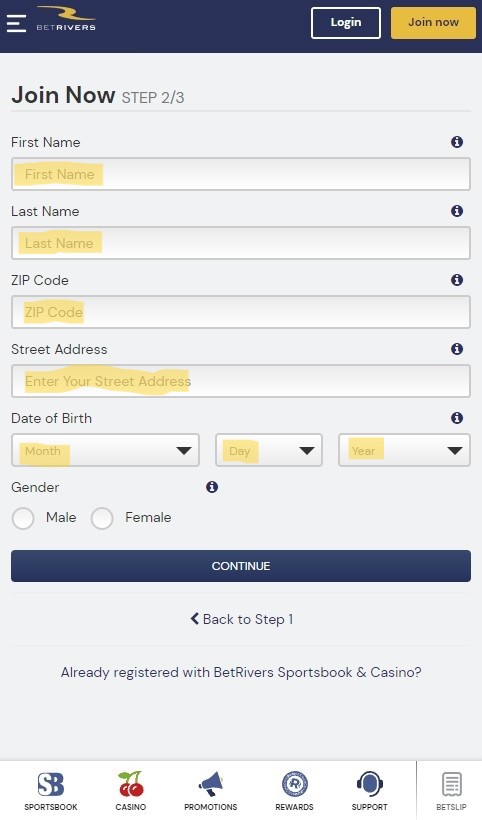Open the Support headset tab
The image size is (482, 820).
pos(370,791)
